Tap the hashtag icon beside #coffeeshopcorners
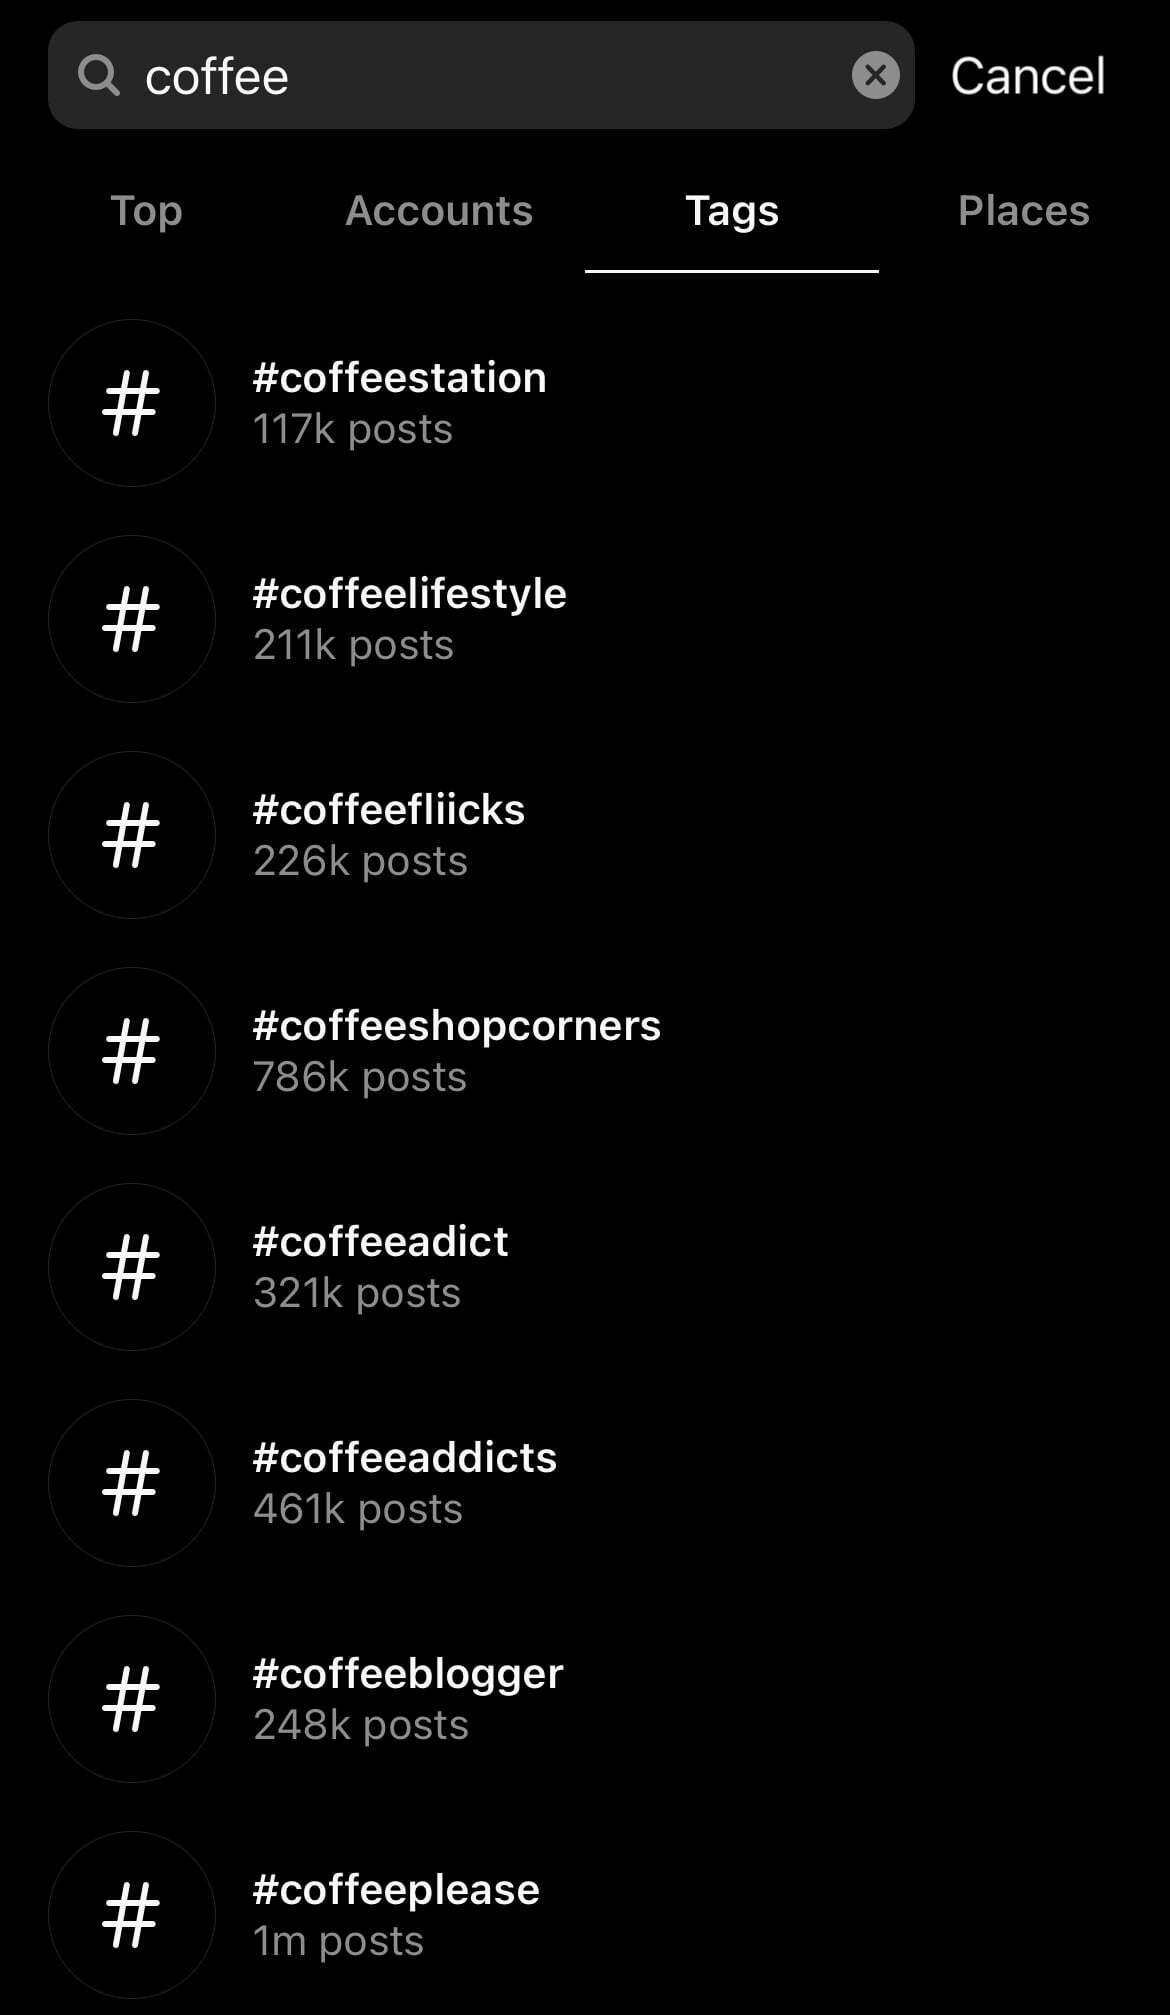The width and height of the screenshot is (1170, 2015). 131,1051
